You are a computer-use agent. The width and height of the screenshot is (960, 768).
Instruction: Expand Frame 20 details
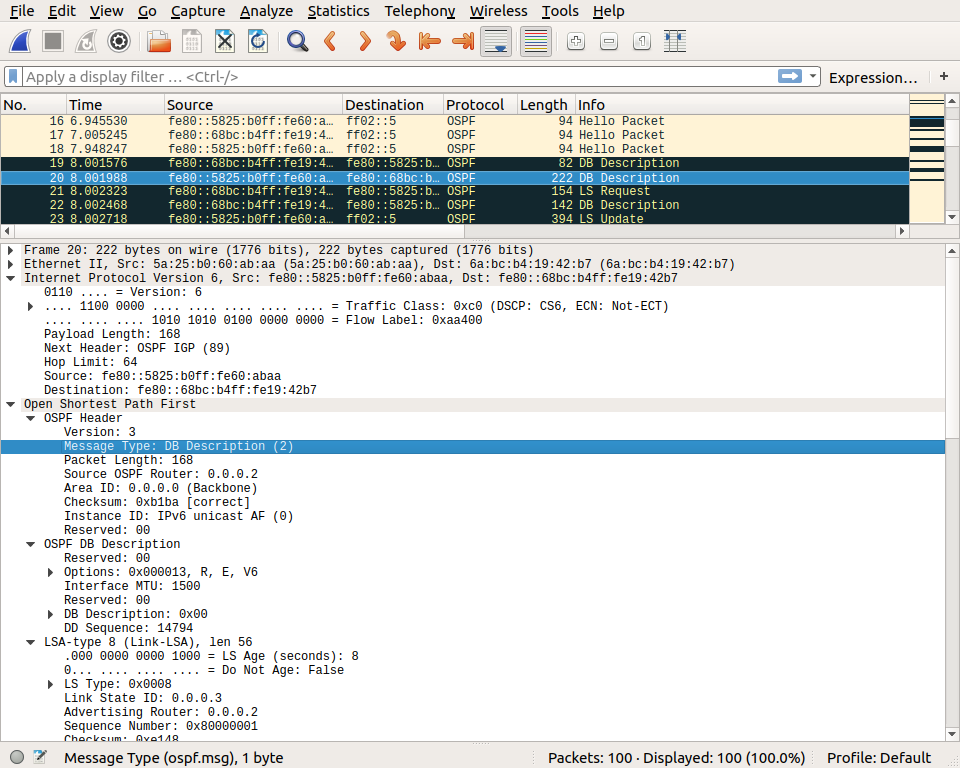(10, 250)
